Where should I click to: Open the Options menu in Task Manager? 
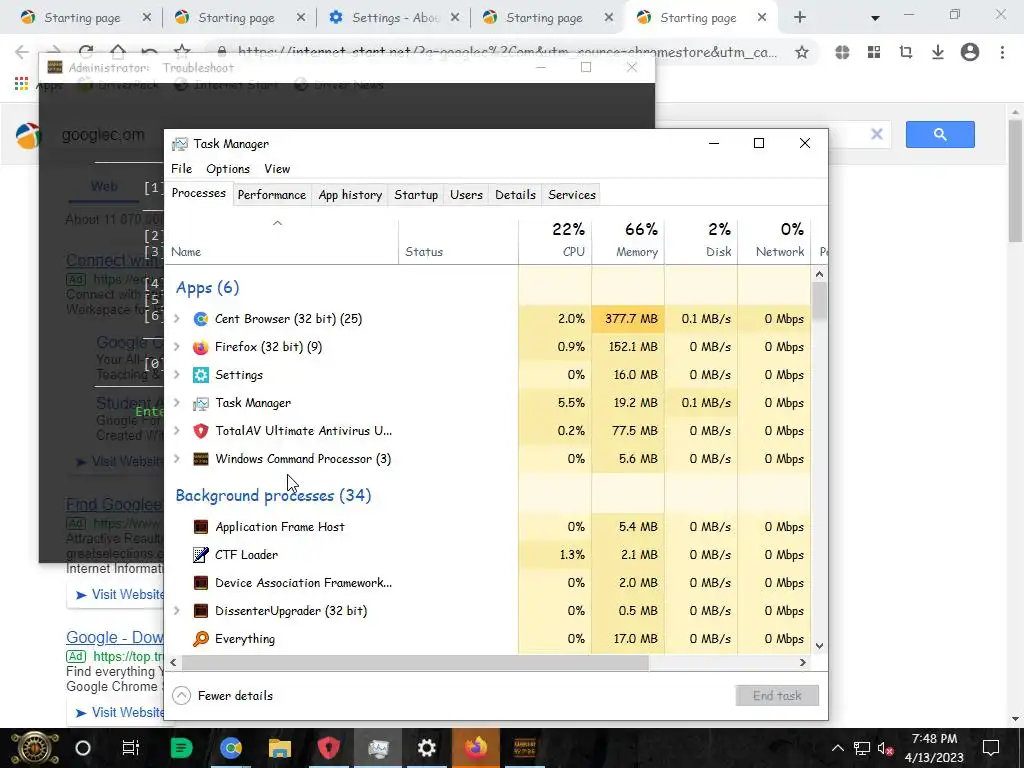pyautogui.click(x=228, y=168)
